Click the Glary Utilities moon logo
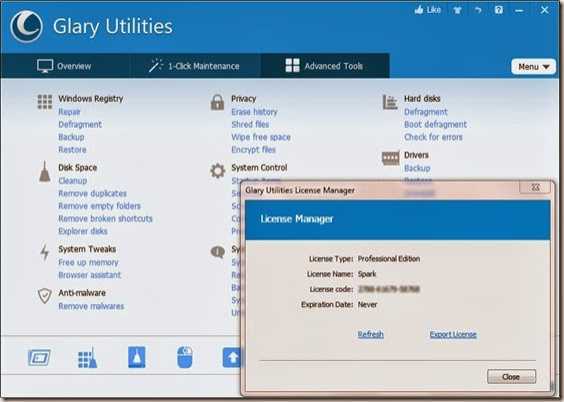The width and height of the screenshot is (564, 402). 27,26
